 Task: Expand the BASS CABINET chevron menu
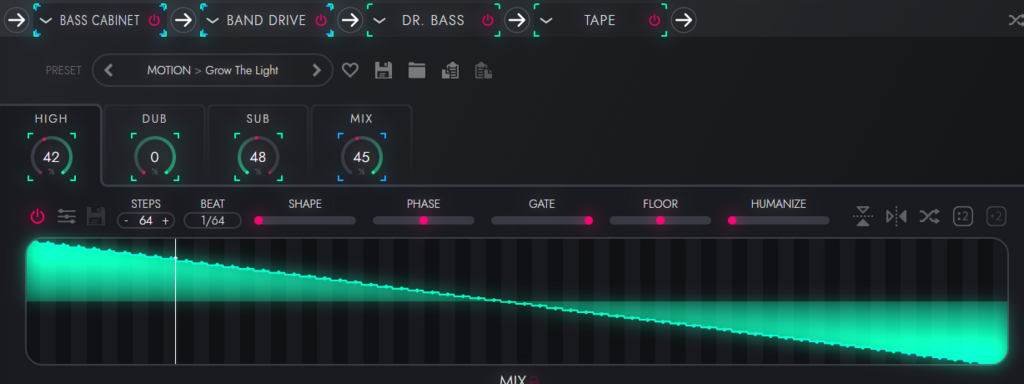[x=46, y=20]
